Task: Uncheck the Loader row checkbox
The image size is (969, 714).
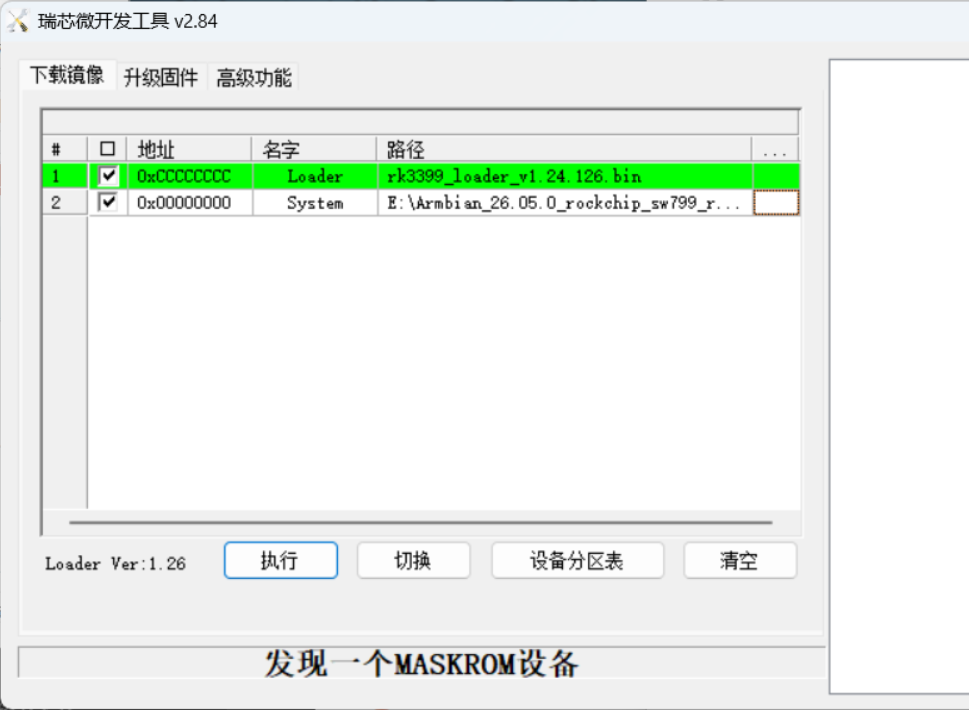Action: (108, 176)
